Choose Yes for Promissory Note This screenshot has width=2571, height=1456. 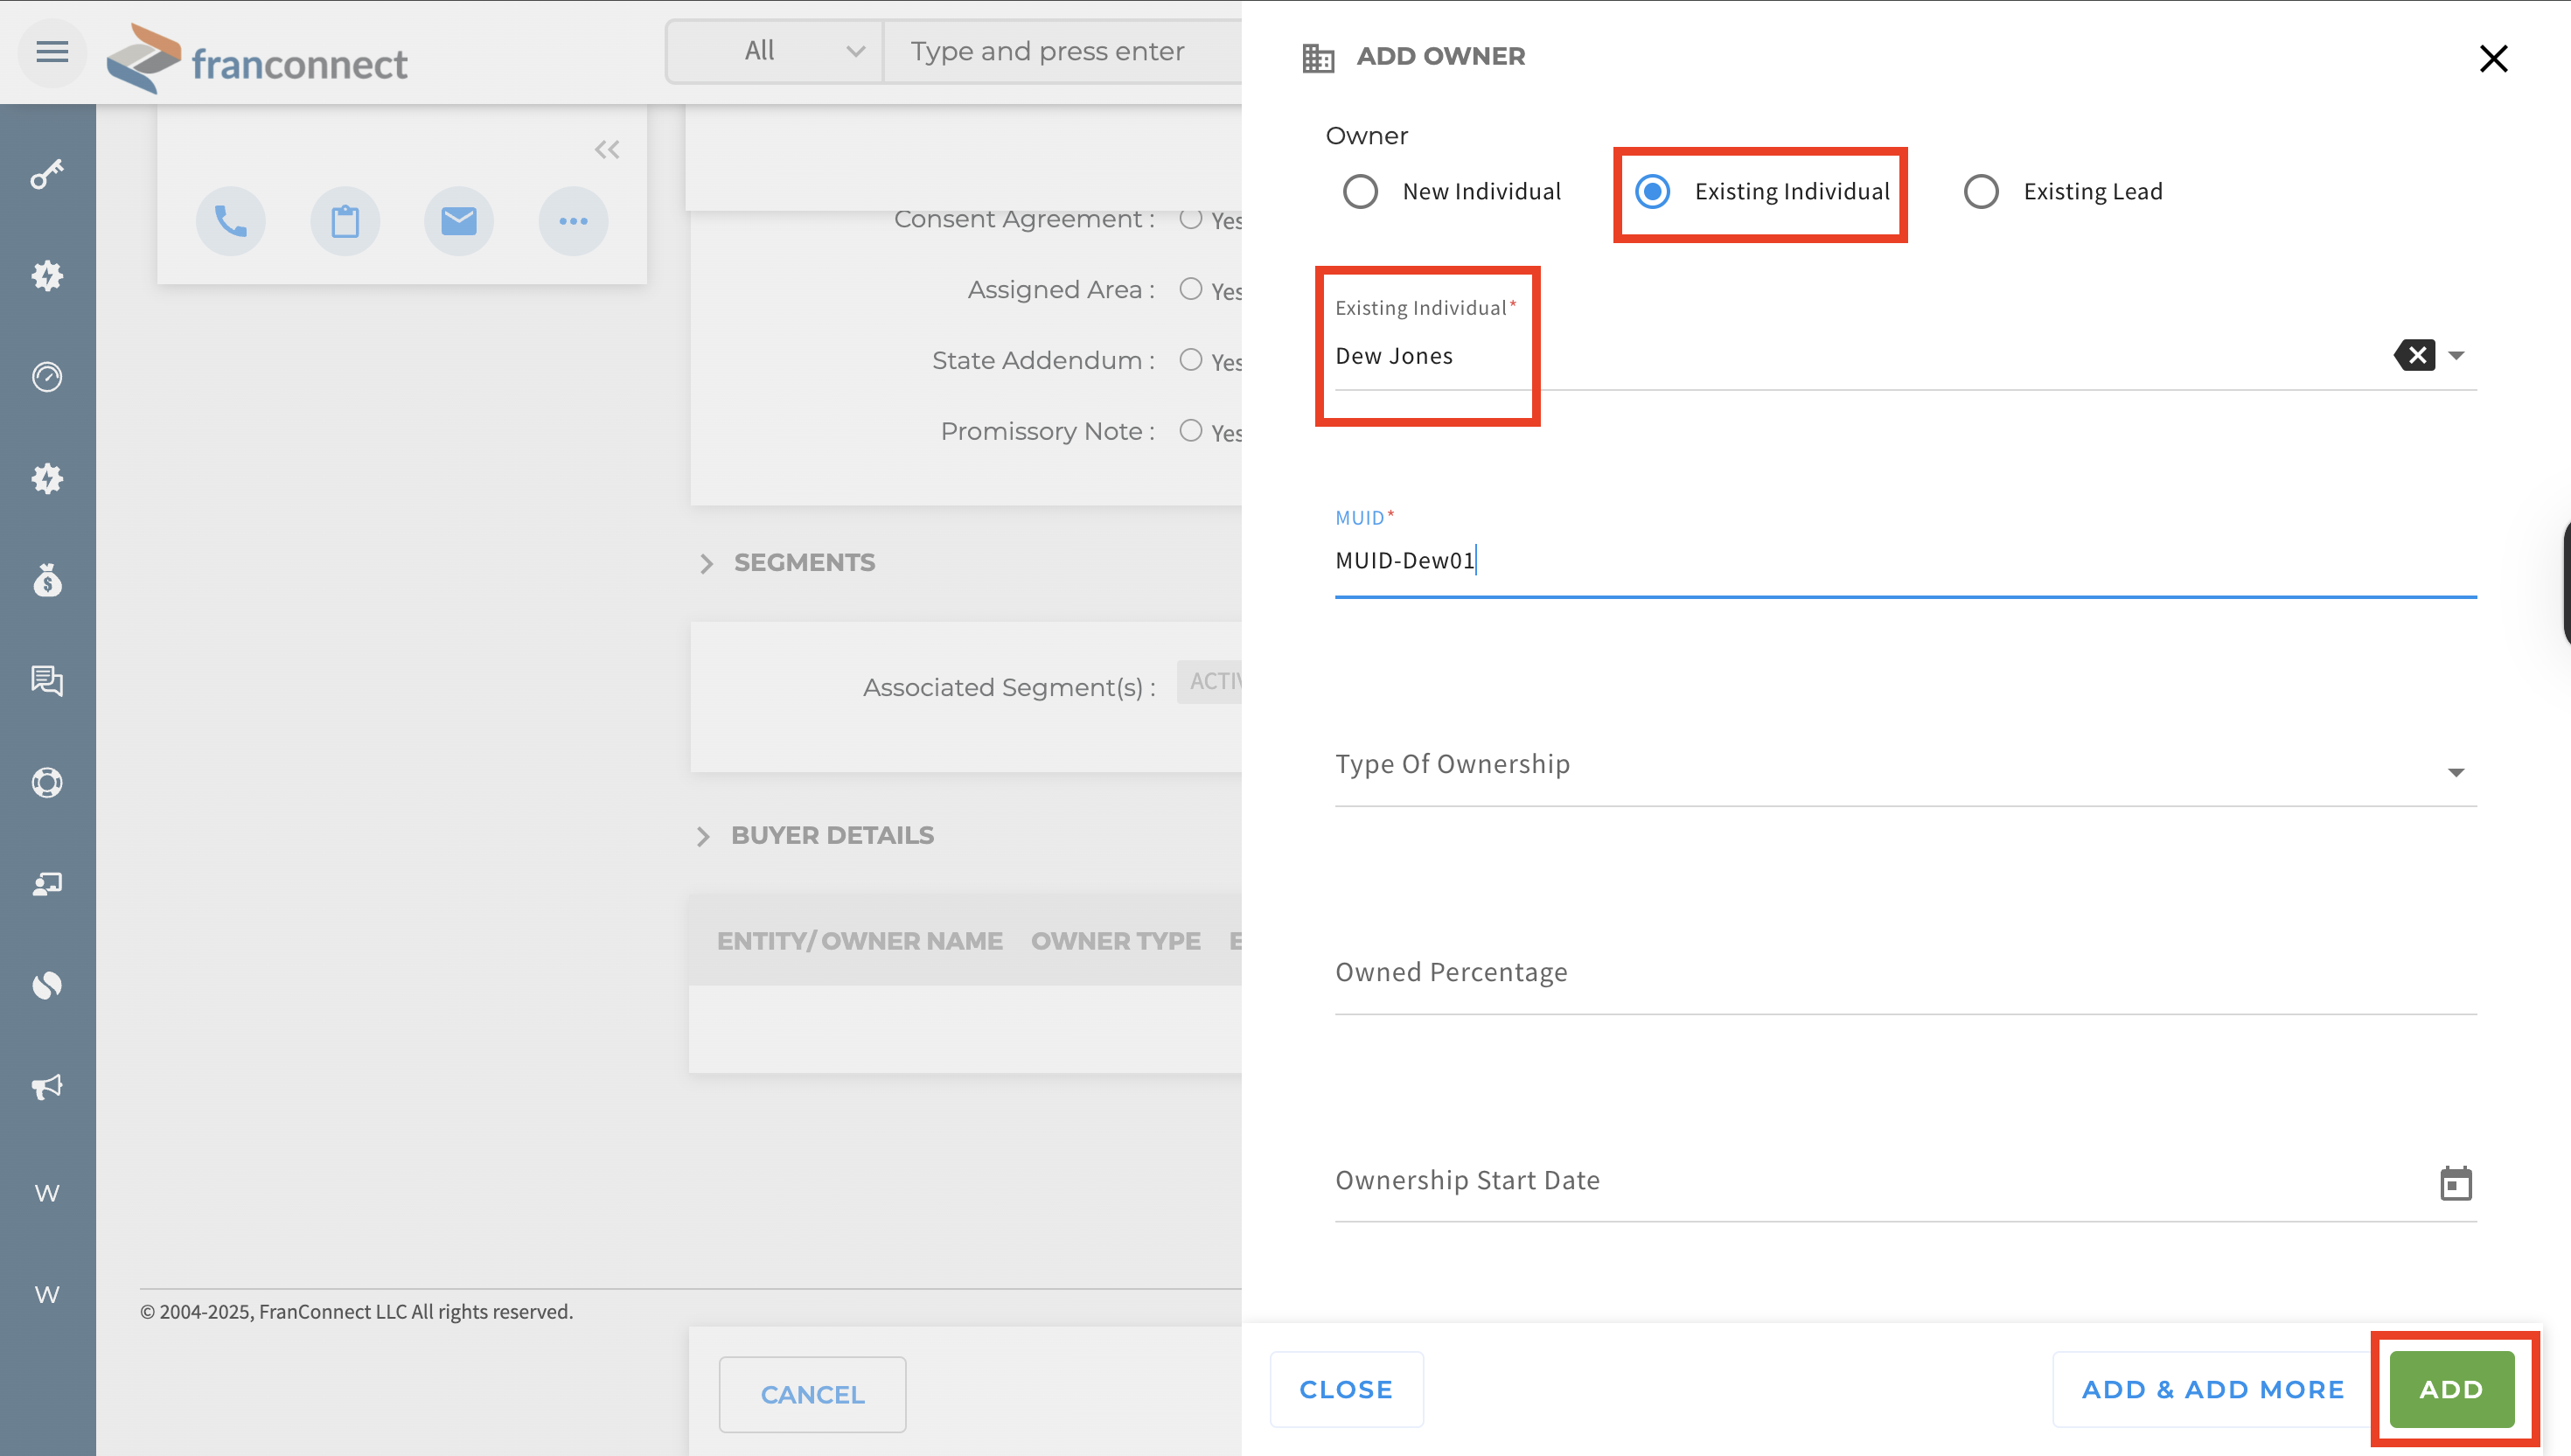(1190, 431)
